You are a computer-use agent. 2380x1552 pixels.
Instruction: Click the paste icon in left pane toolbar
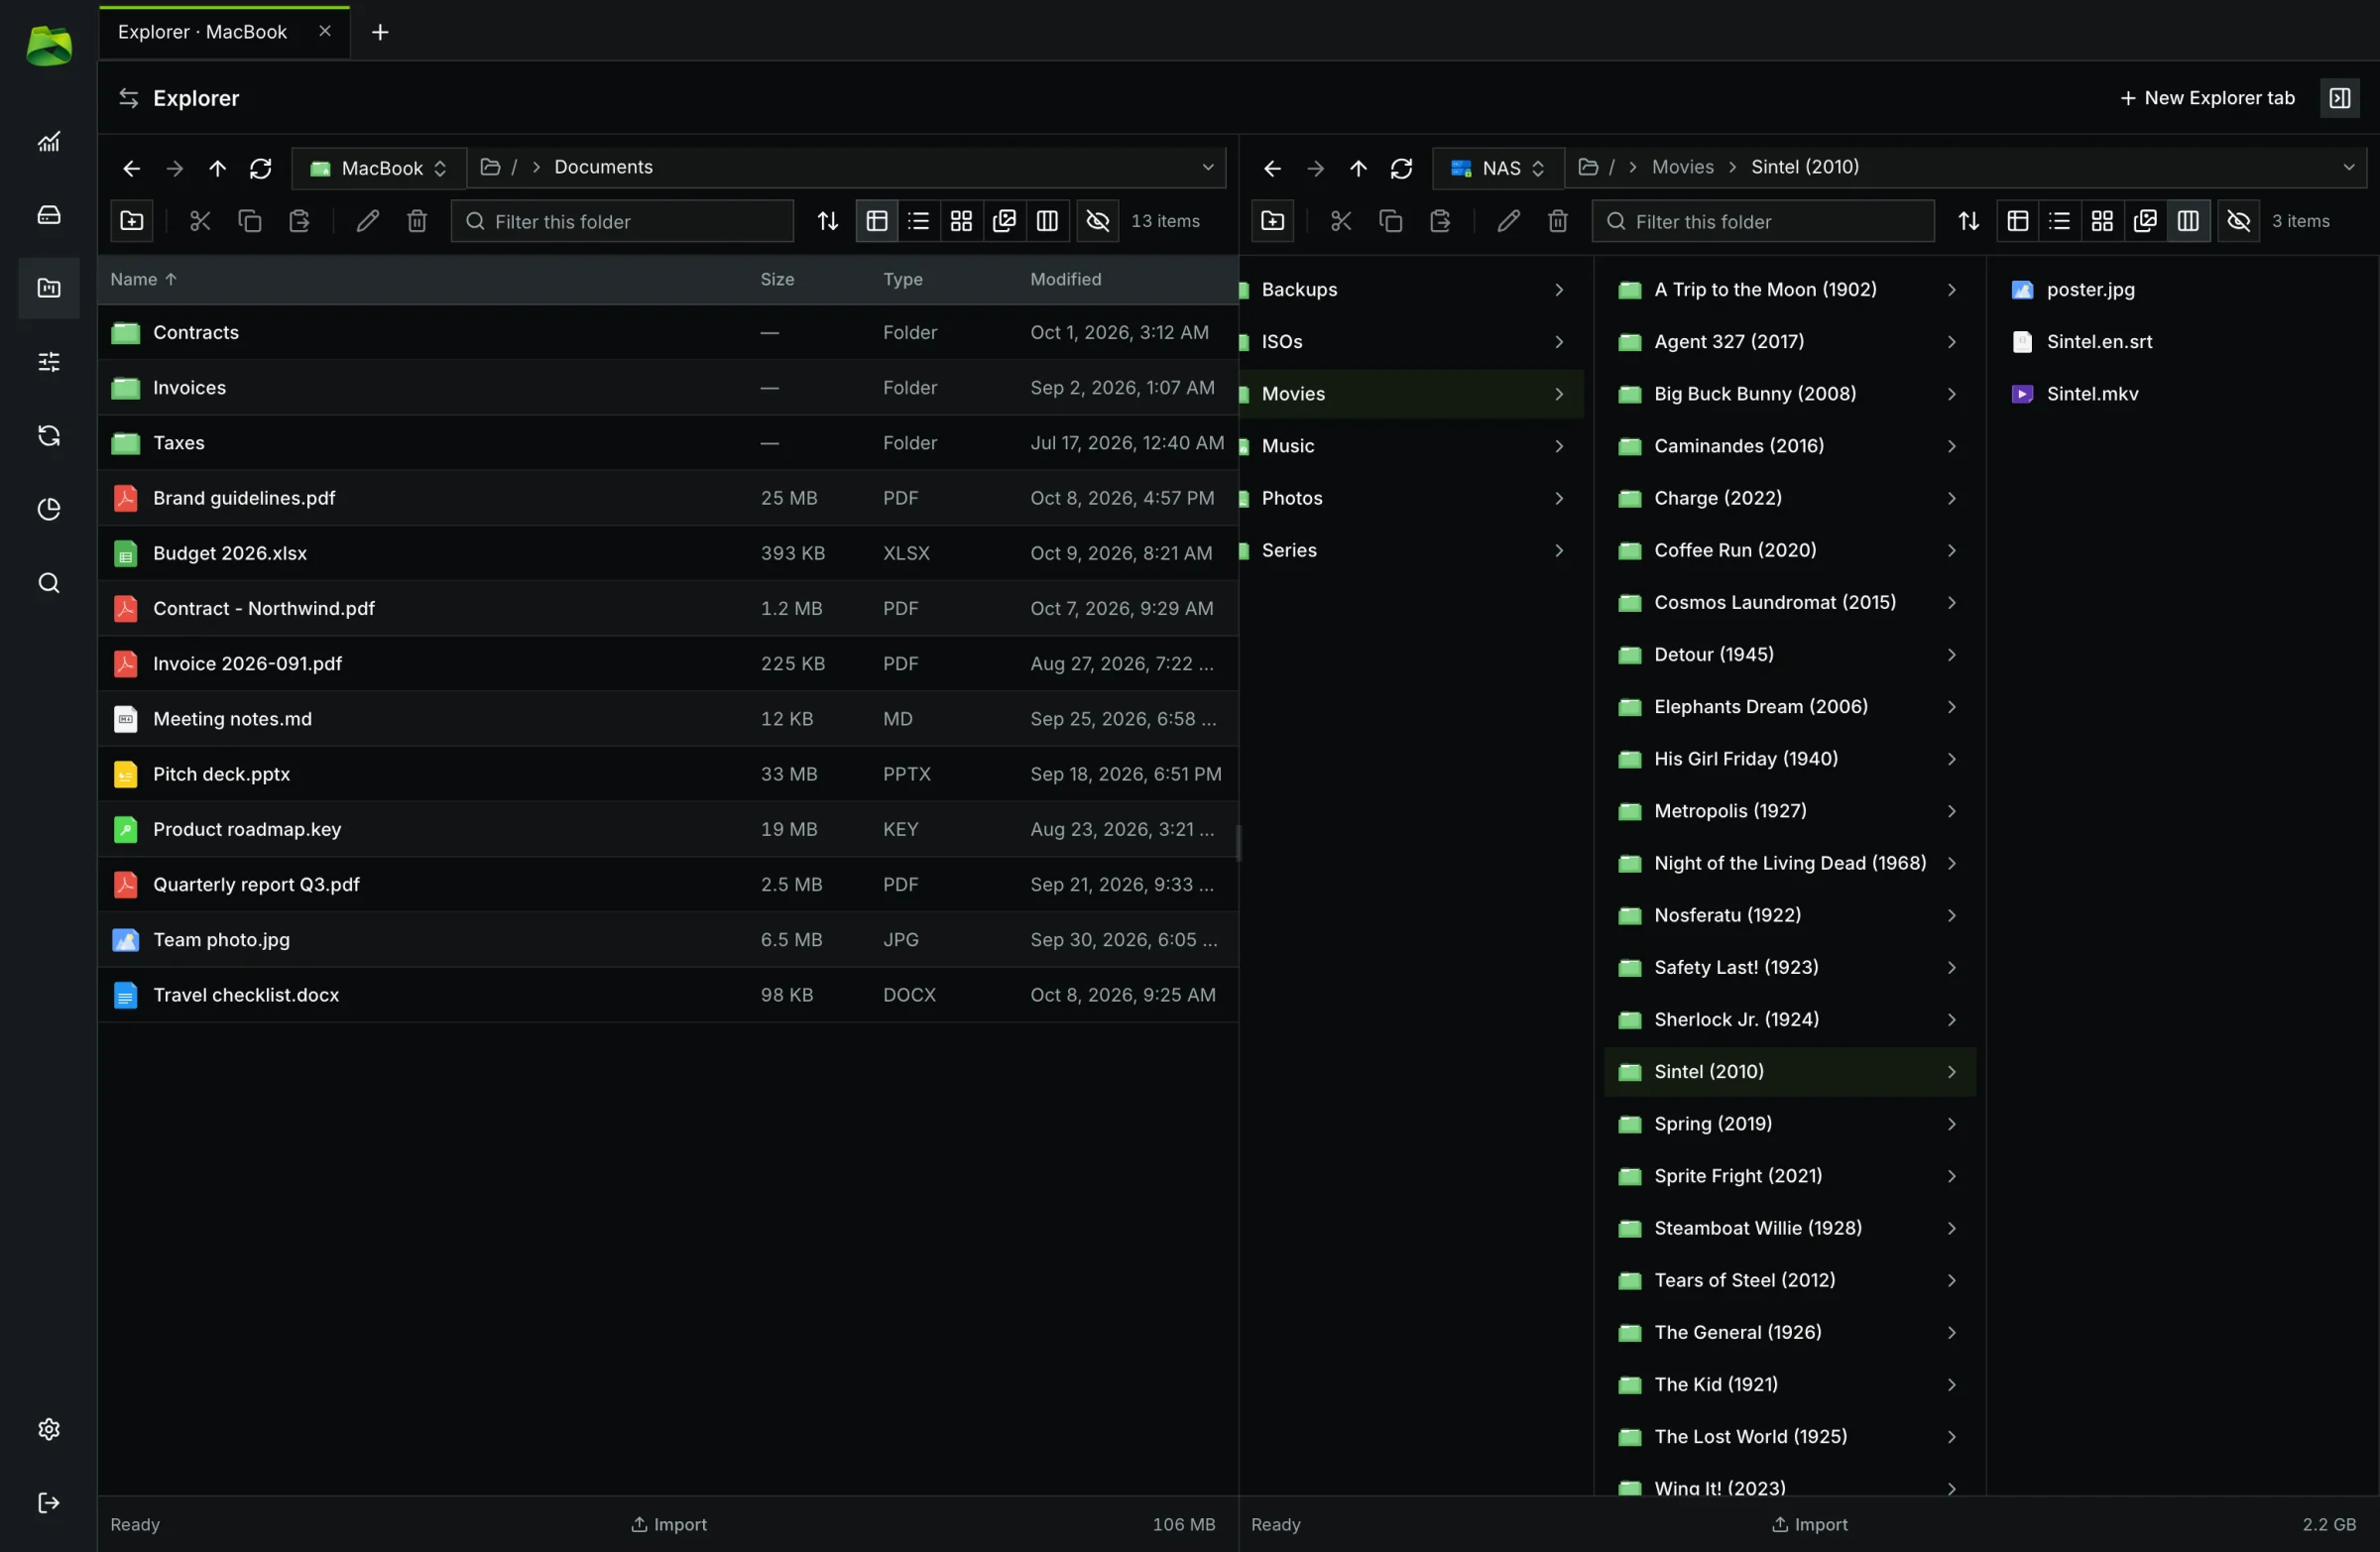pyautogui.click(x=299, y=221)
